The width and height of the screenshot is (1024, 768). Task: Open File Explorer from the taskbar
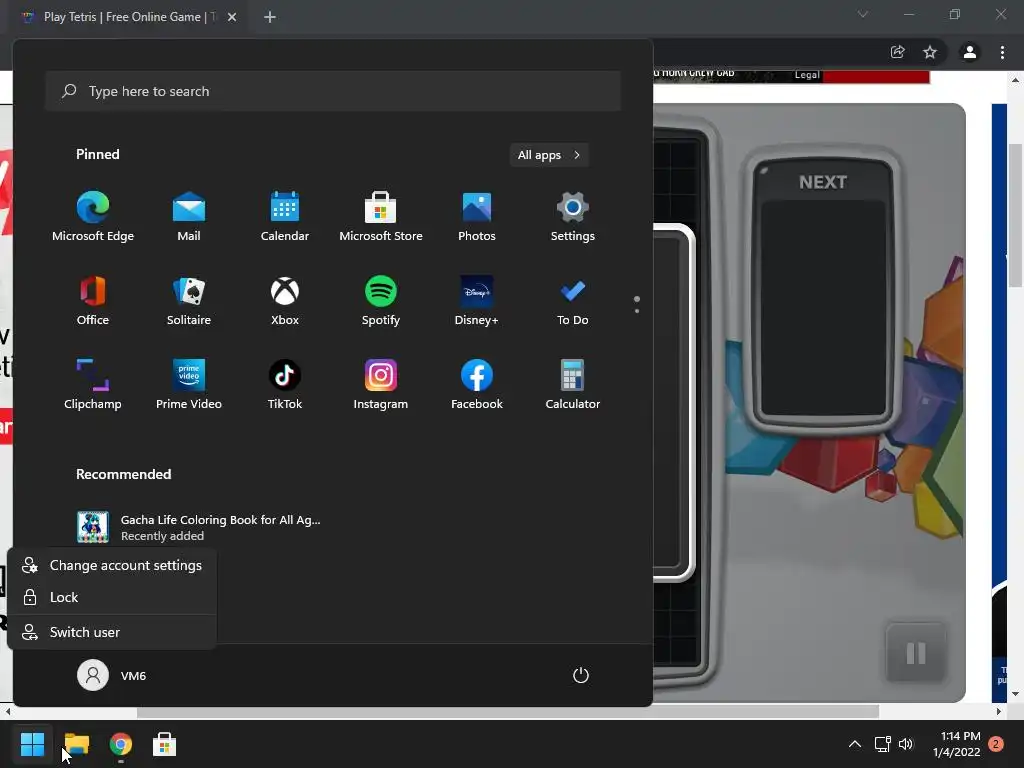coord(76,744)
